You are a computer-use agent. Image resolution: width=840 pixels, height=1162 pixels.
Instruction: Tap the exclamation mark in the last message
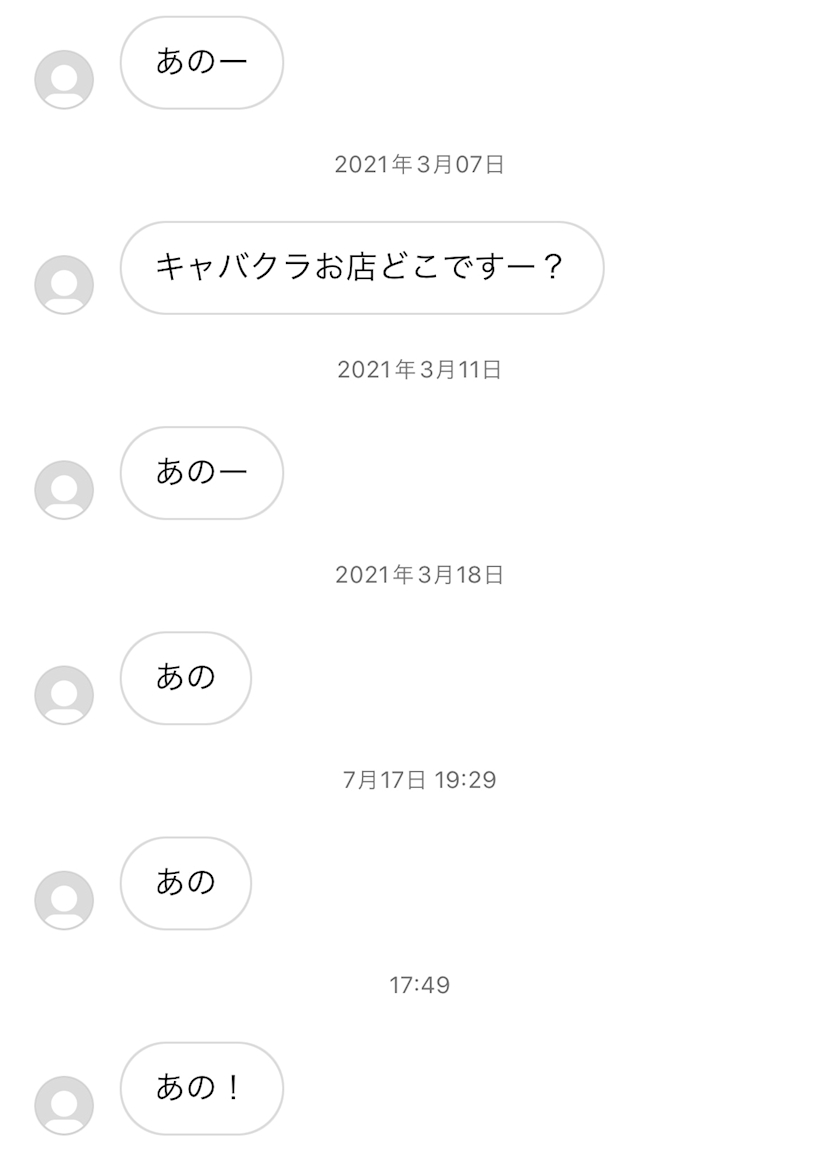[233, 1088]
